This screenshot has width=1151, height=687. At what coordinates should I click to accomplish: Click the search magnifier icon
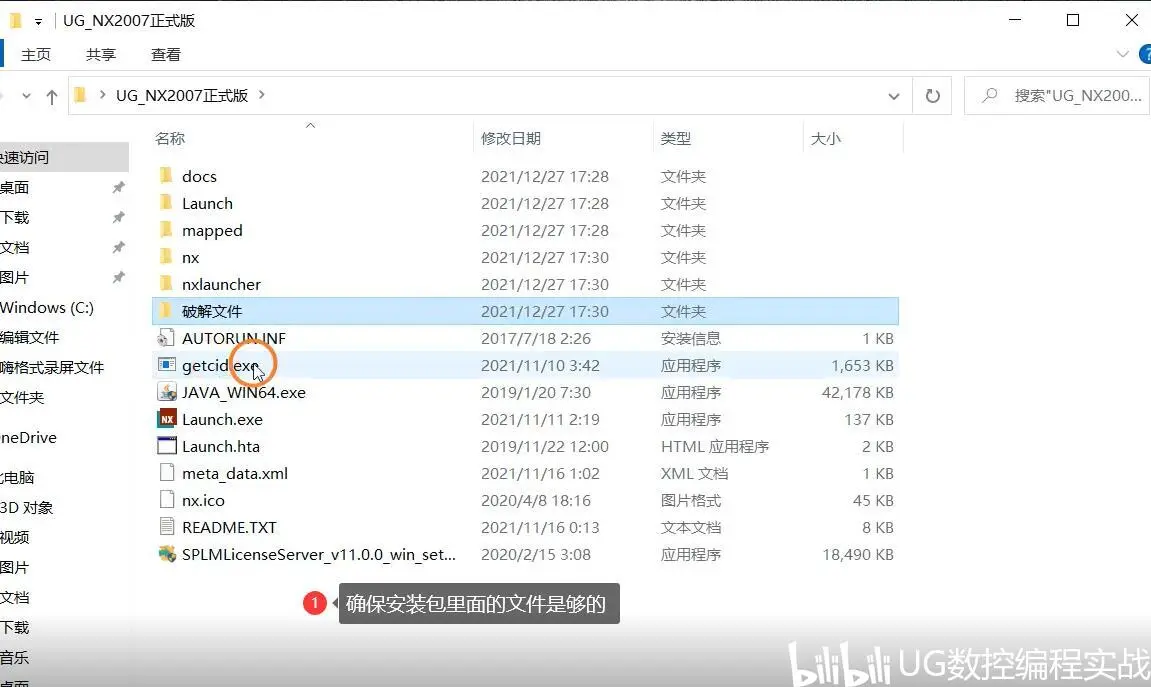point(990,95)
